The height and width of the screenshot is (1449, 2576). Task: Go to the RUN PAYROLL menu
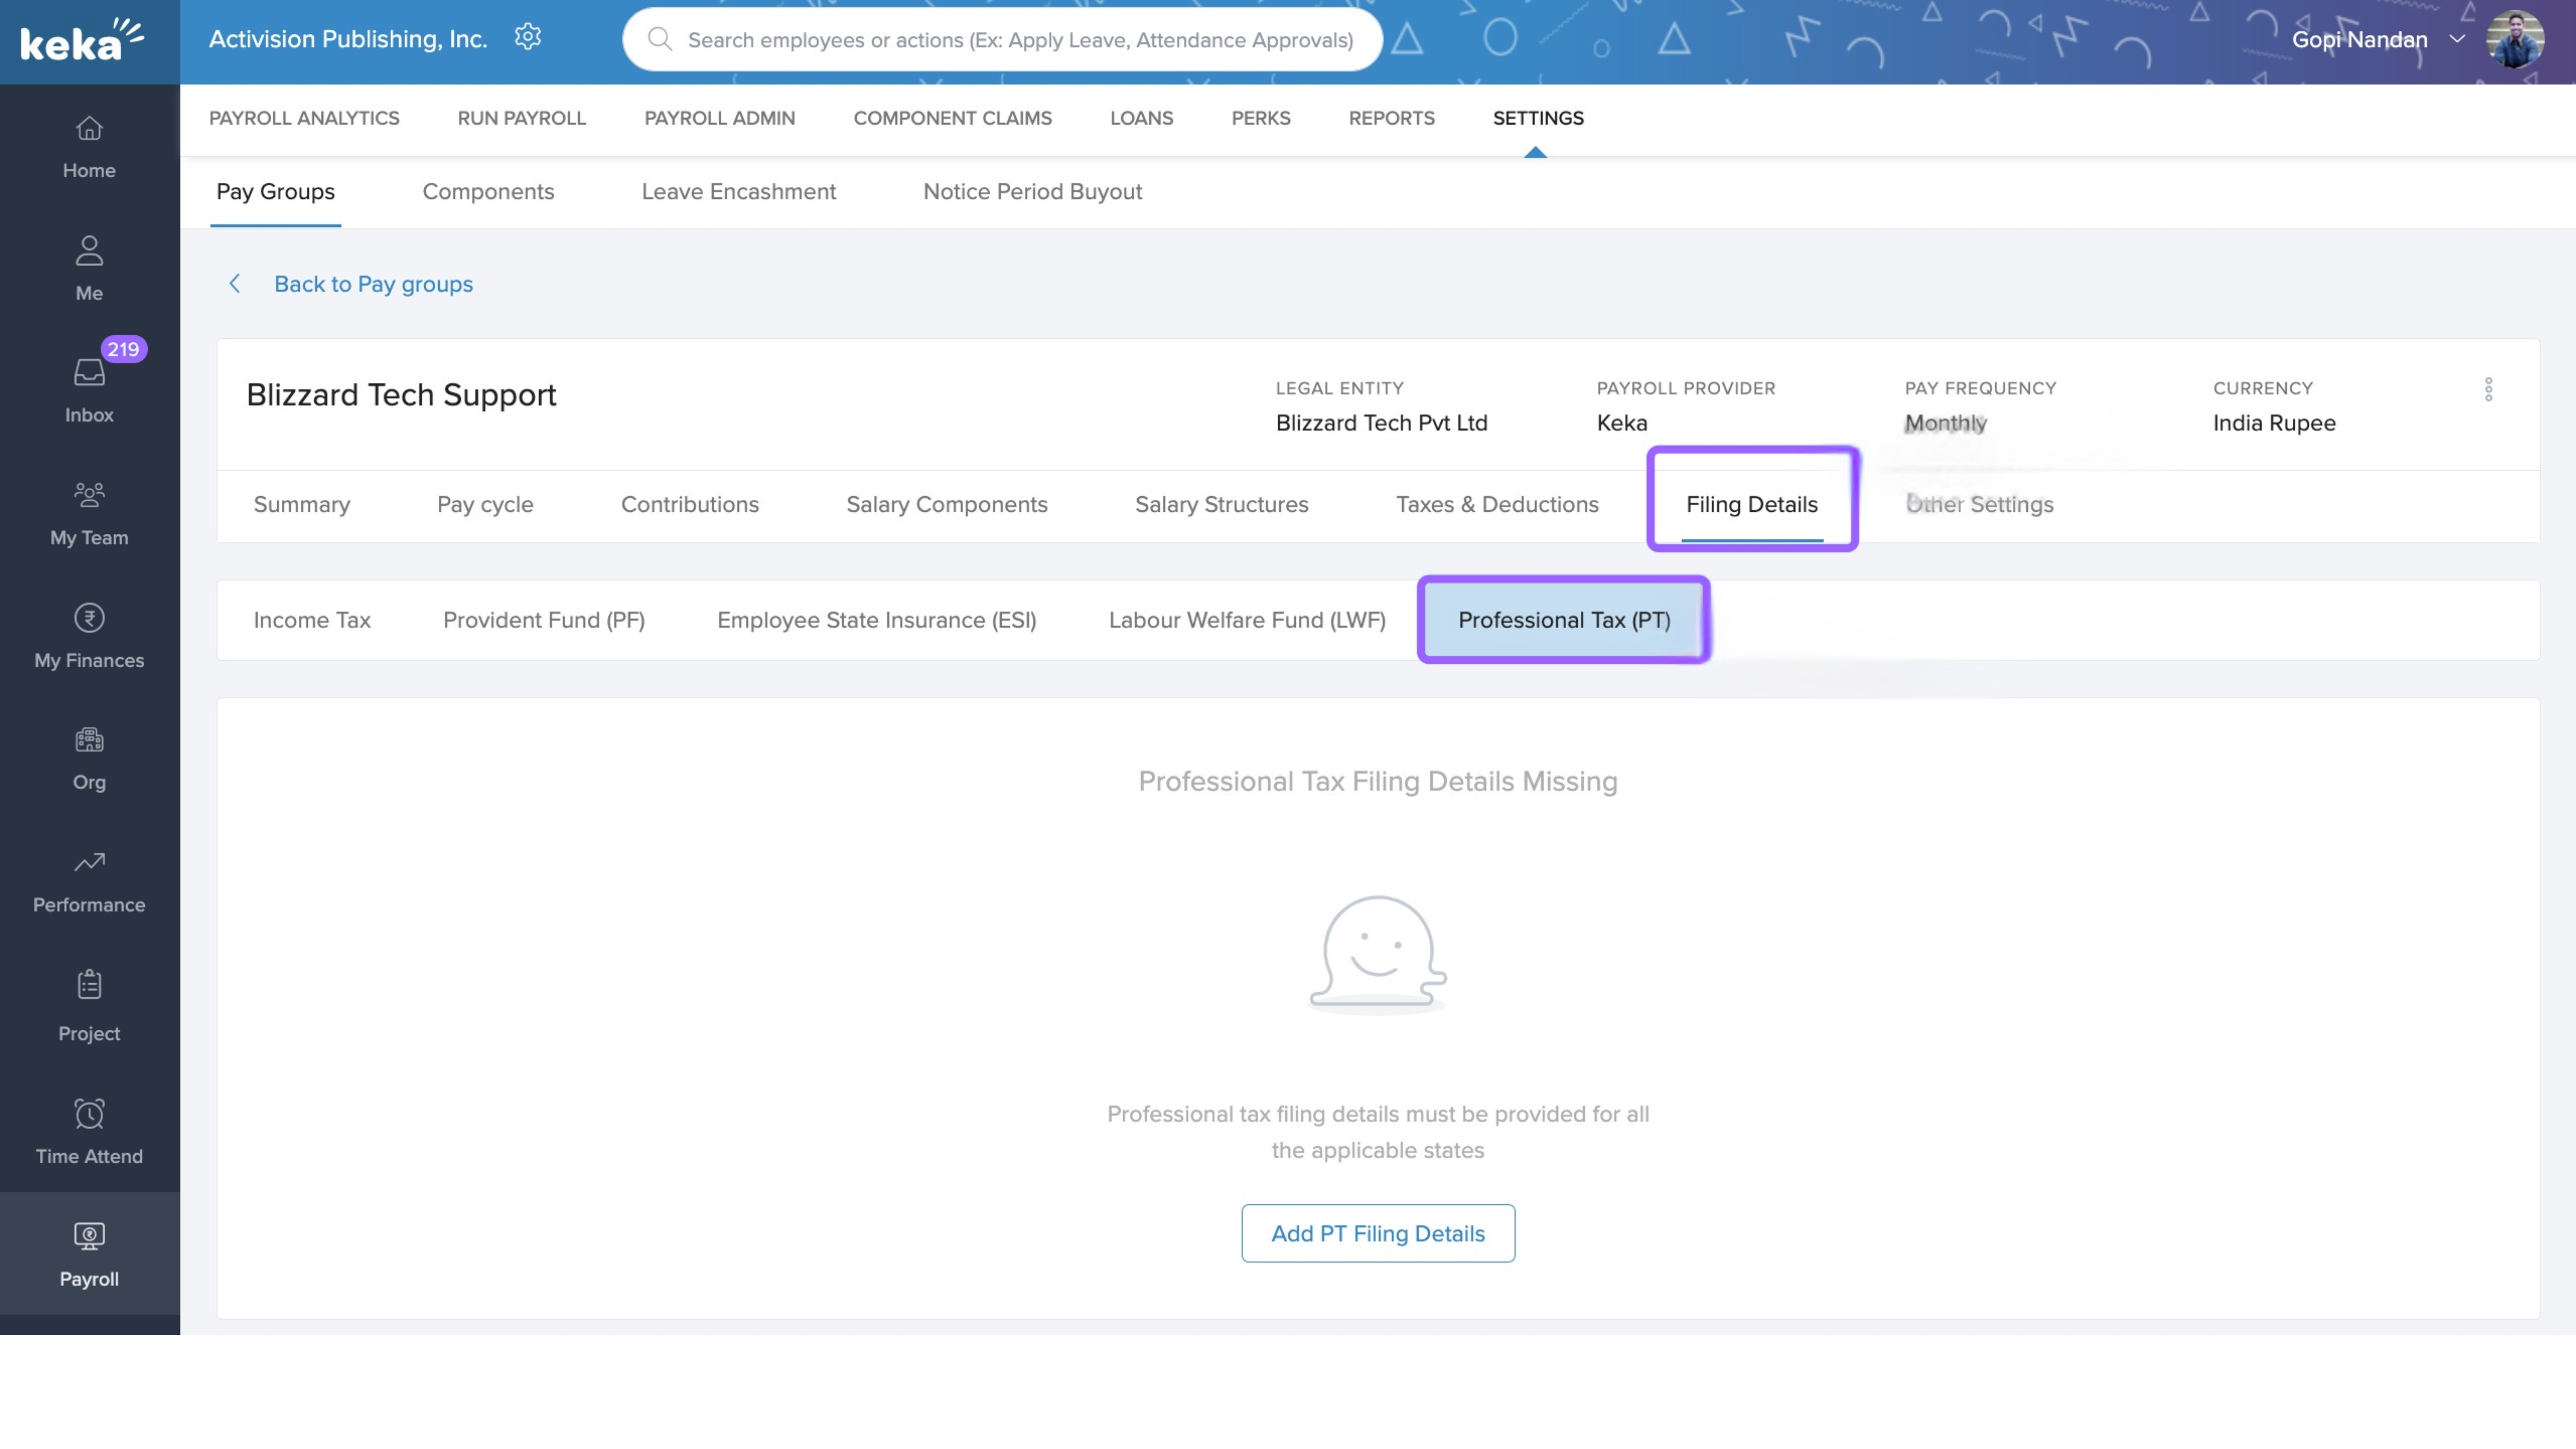tap(521, 118)
